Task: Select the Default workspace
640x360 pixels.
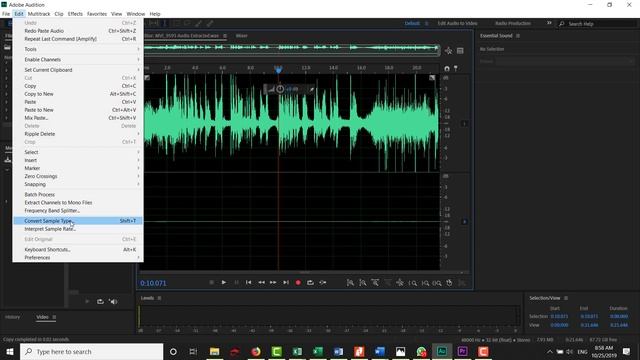Action: (x=412, y=23)
